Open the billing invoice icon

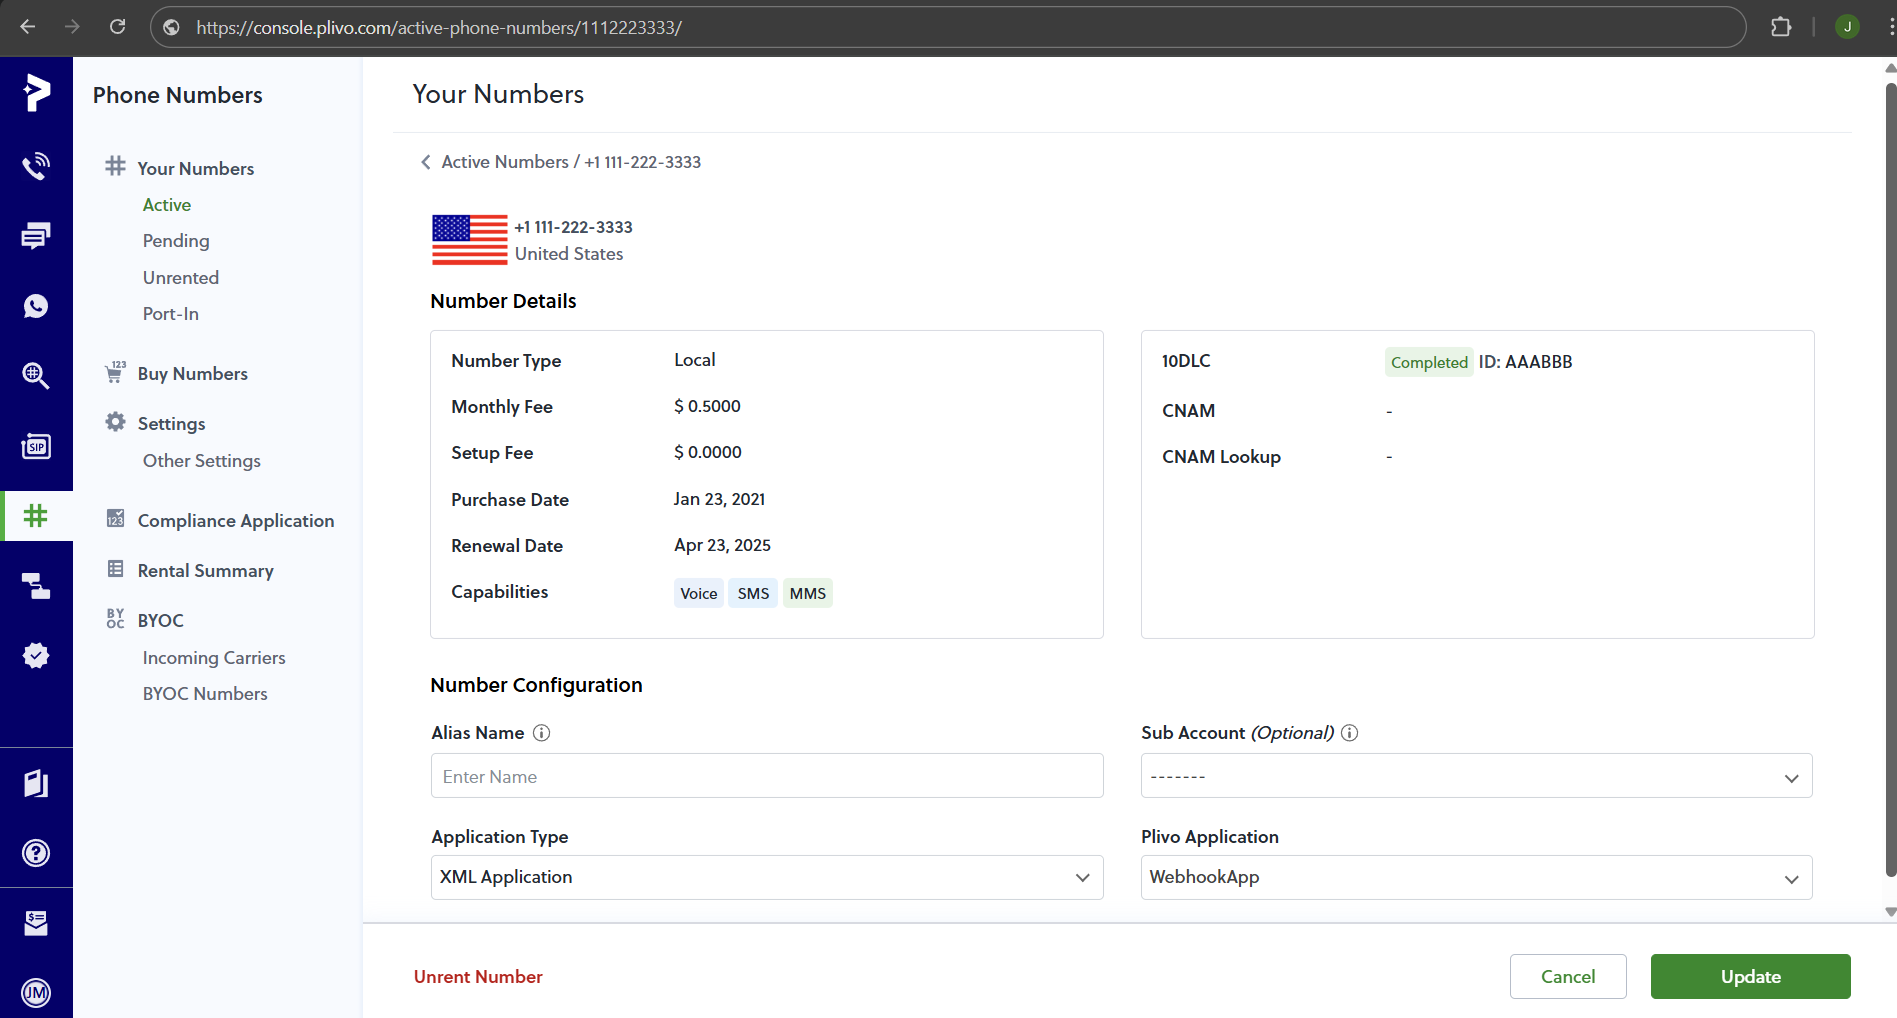pos(36,923)
